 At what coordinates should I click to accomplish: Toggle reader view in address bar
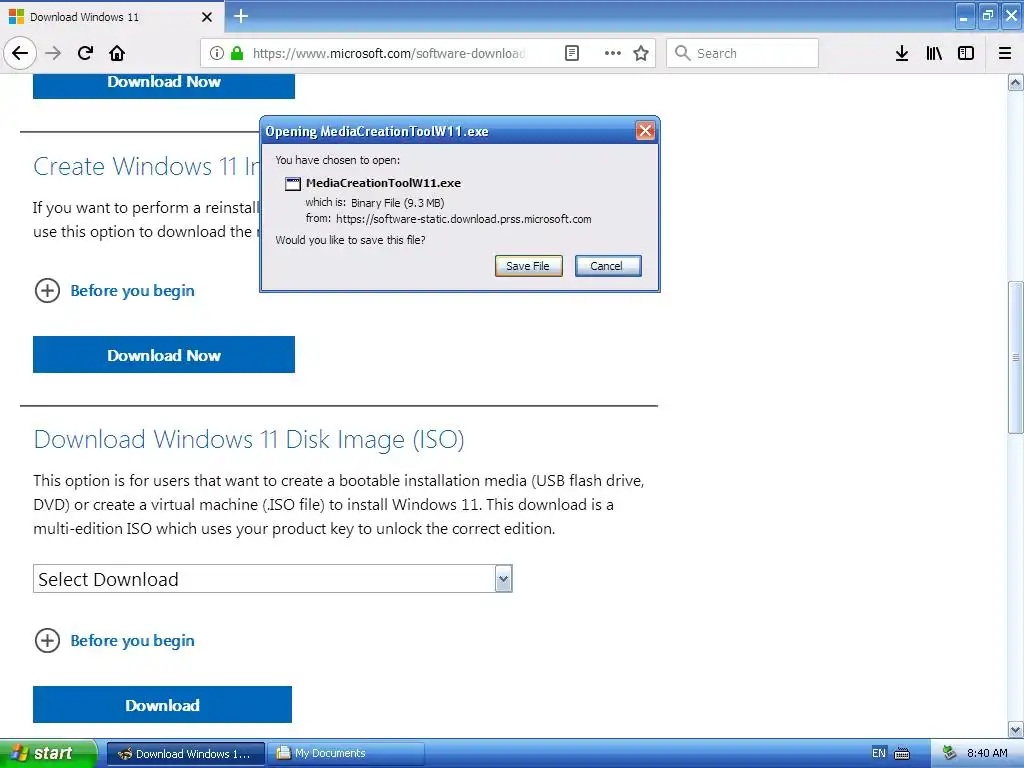pyautogui.click(x=571, y=53)
